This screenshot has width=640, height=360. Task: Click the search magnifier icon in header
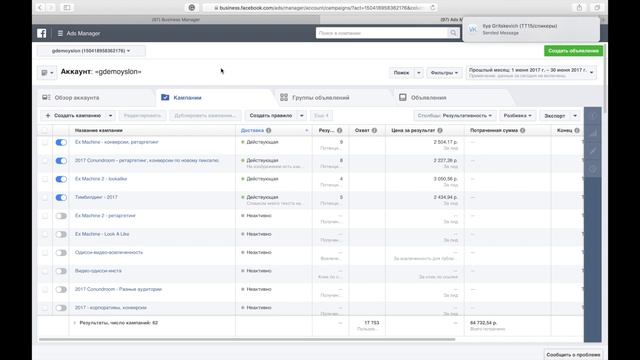point(453,33)
